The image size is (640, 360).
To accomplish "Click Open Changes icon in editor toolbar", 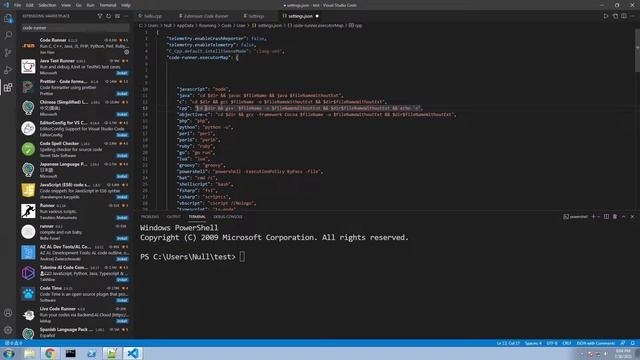I will click(x=615, y=16).
